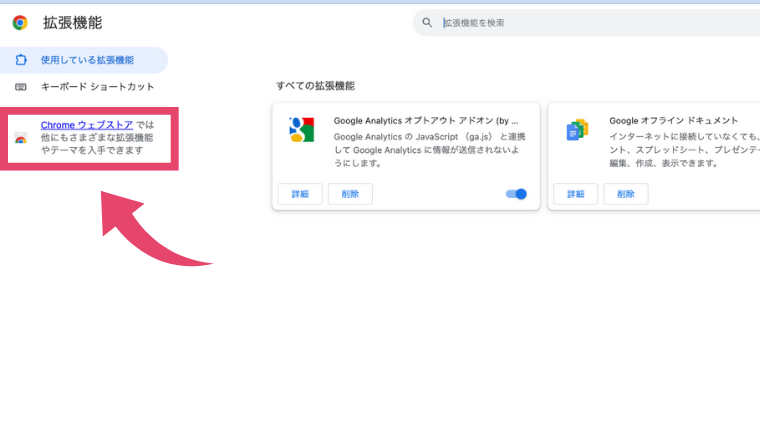This screenshot has width=760, height=428.
Task: Click 削除 for Google Analytics オプトアウト アドオン
Action: (x=350, y=194)
